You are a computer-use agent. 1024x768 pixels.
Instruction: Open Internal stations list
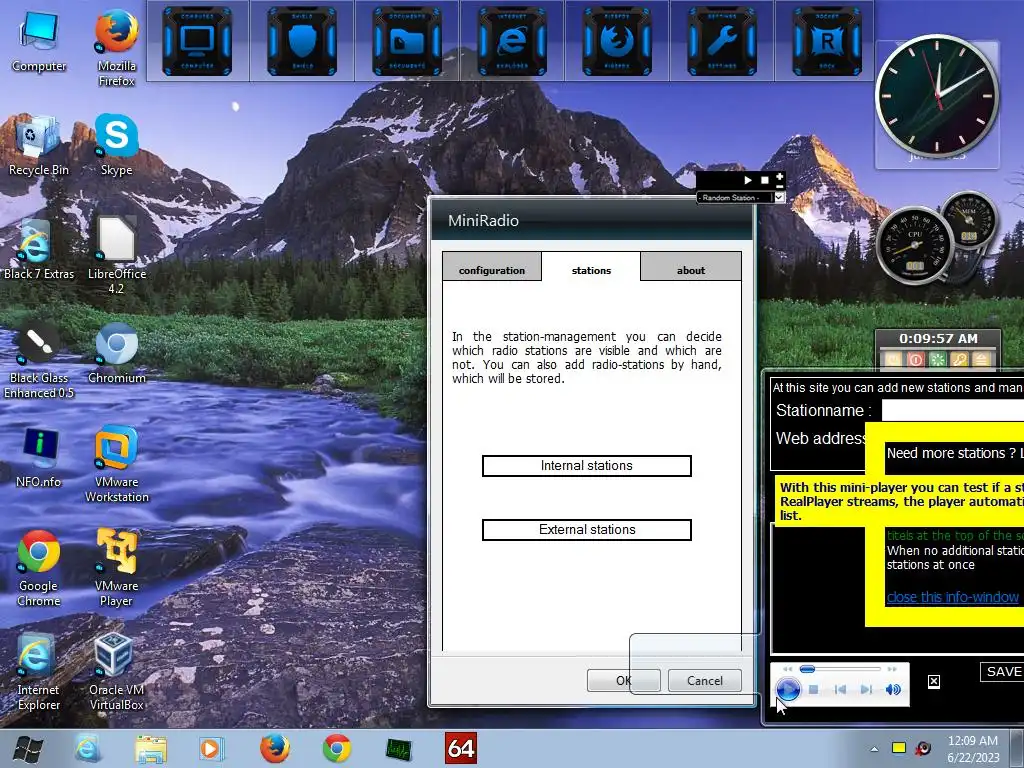(x=586, y=466)
